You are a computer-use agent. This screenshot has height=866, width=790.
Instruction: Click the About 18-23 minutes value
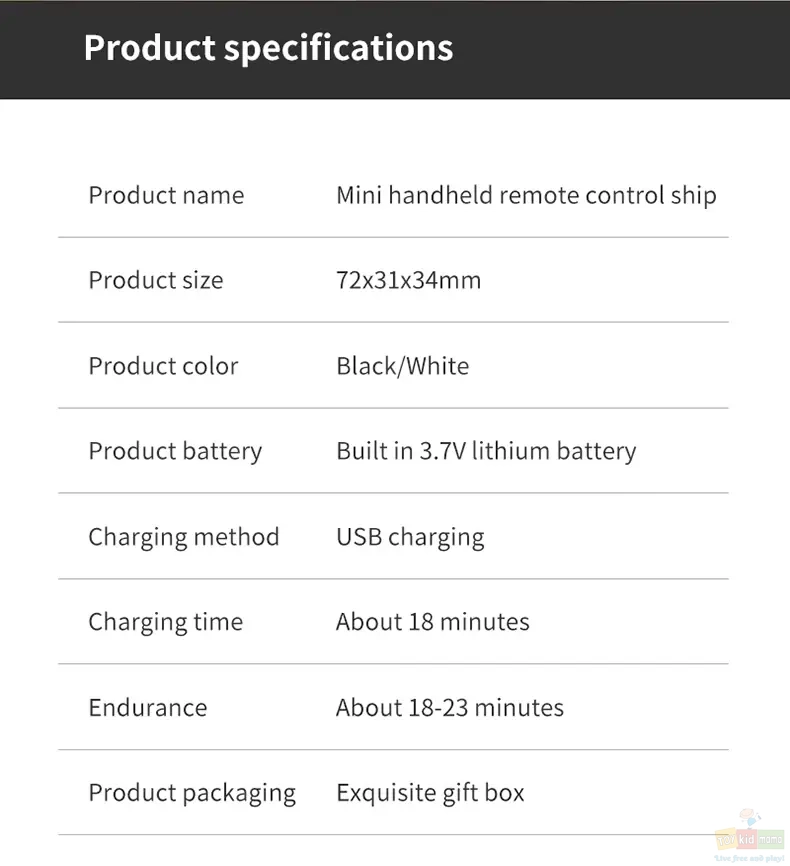pyautogui.click(x=450, y=708)
